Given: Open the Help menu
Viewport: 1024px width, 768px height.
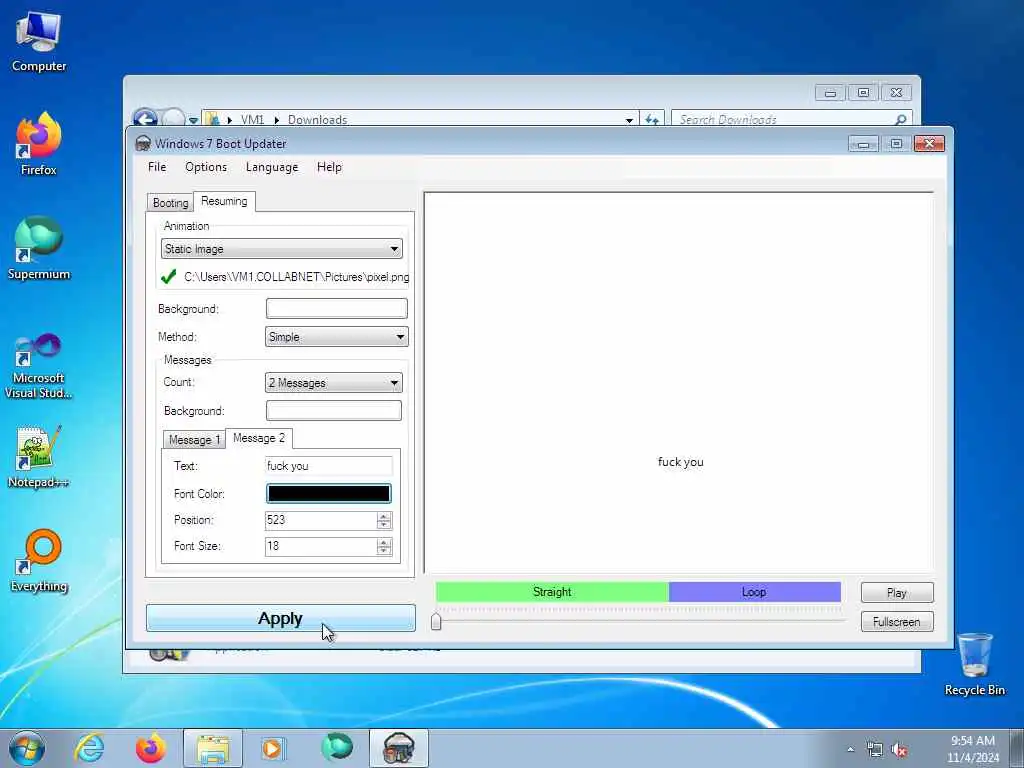Looking at the screenshot, I should (x=329, y=167).
